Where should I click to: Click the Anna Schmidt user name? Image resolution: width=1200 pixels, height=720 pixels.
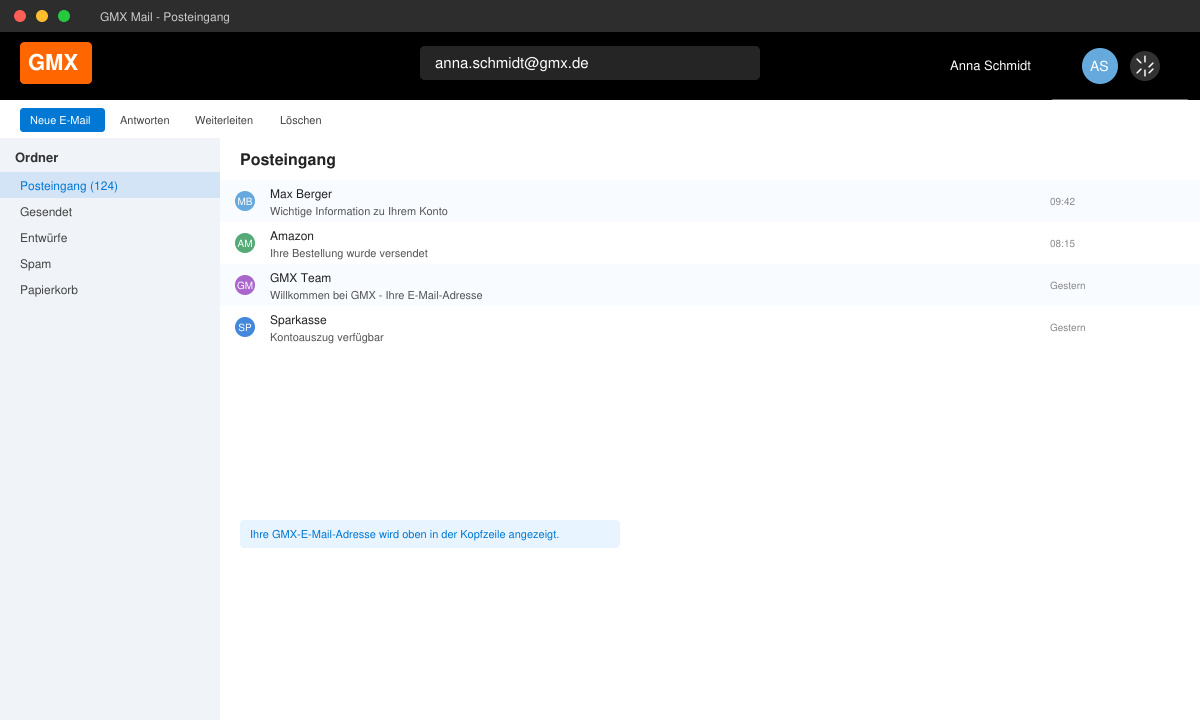[990, 66]
